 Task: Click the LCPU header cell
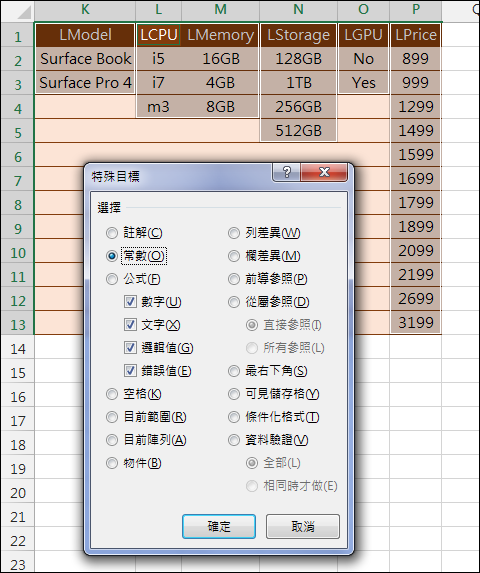pyautogui.click(x=159, y=35)
